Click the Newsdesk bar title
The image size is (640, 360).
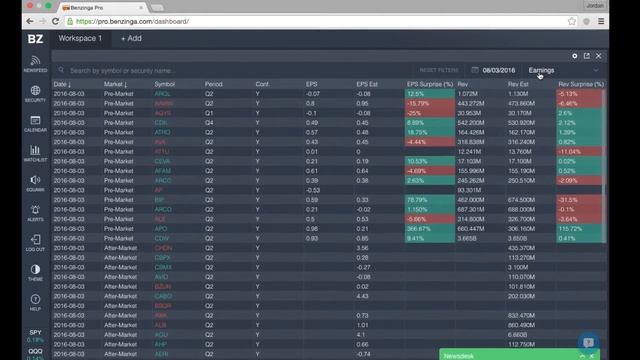[459, 356]
